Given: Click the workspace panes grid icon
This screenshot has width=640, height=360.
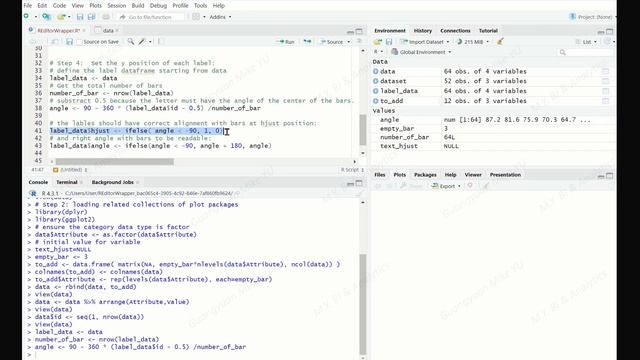Looking at the screenshot, I should point(196,17).
